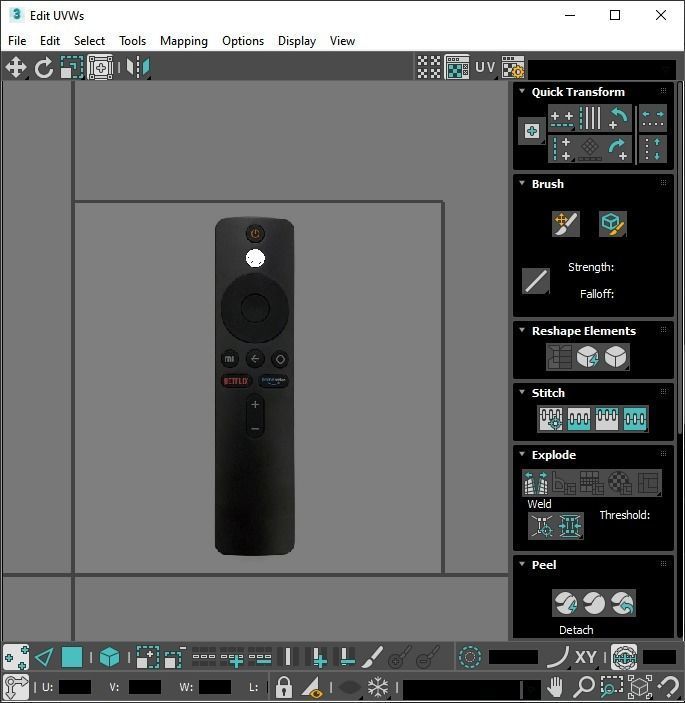Click Weld Selected Subobjects icon

[569, 525]
